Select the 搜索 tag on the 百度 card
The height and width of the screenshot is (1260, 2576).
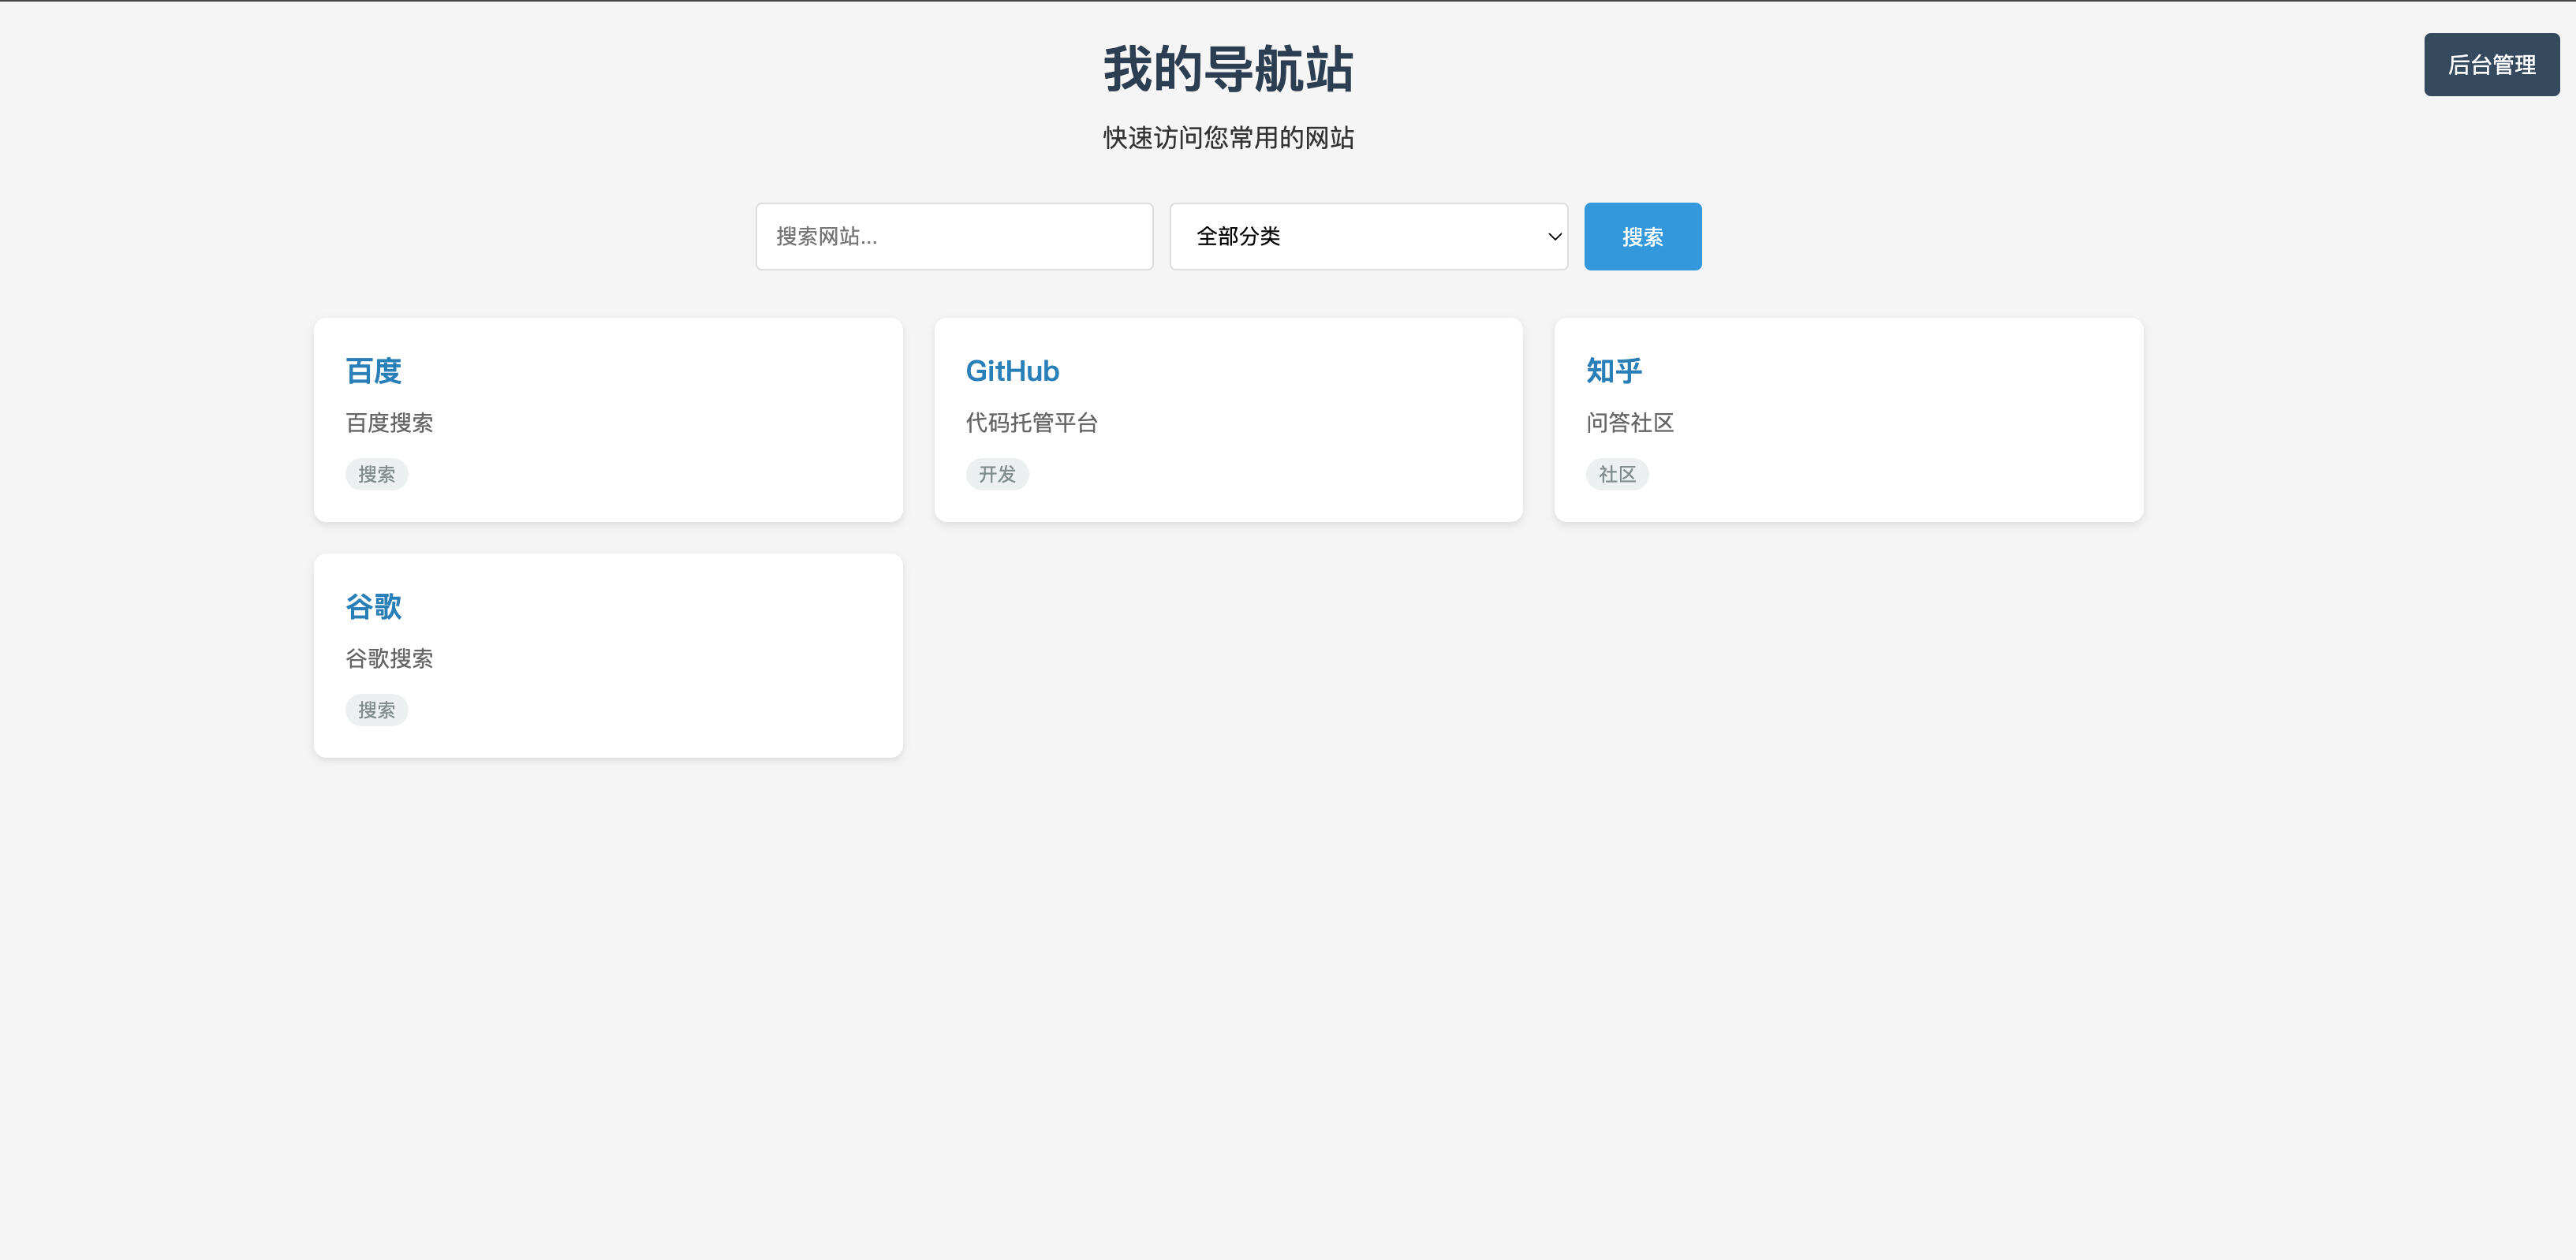(x=376, y=473)
